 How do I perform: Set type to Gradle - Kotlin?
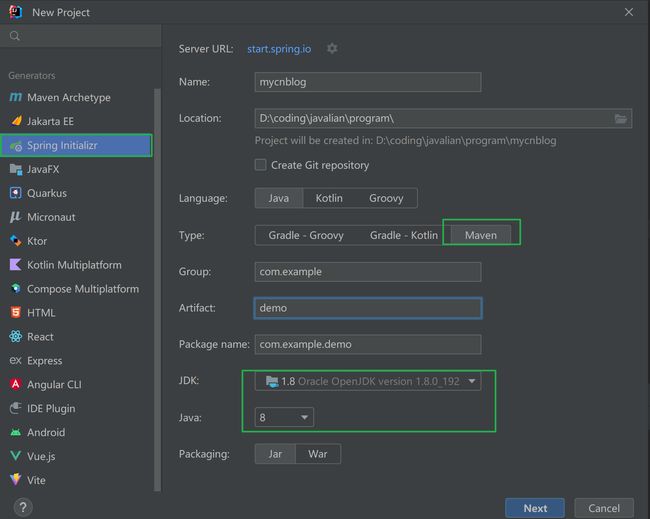point(403,235)
